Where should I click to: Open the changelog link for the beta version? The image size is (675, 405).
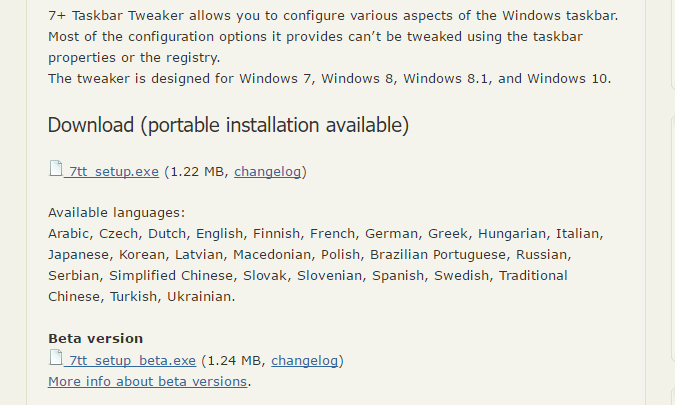(304, 360)
